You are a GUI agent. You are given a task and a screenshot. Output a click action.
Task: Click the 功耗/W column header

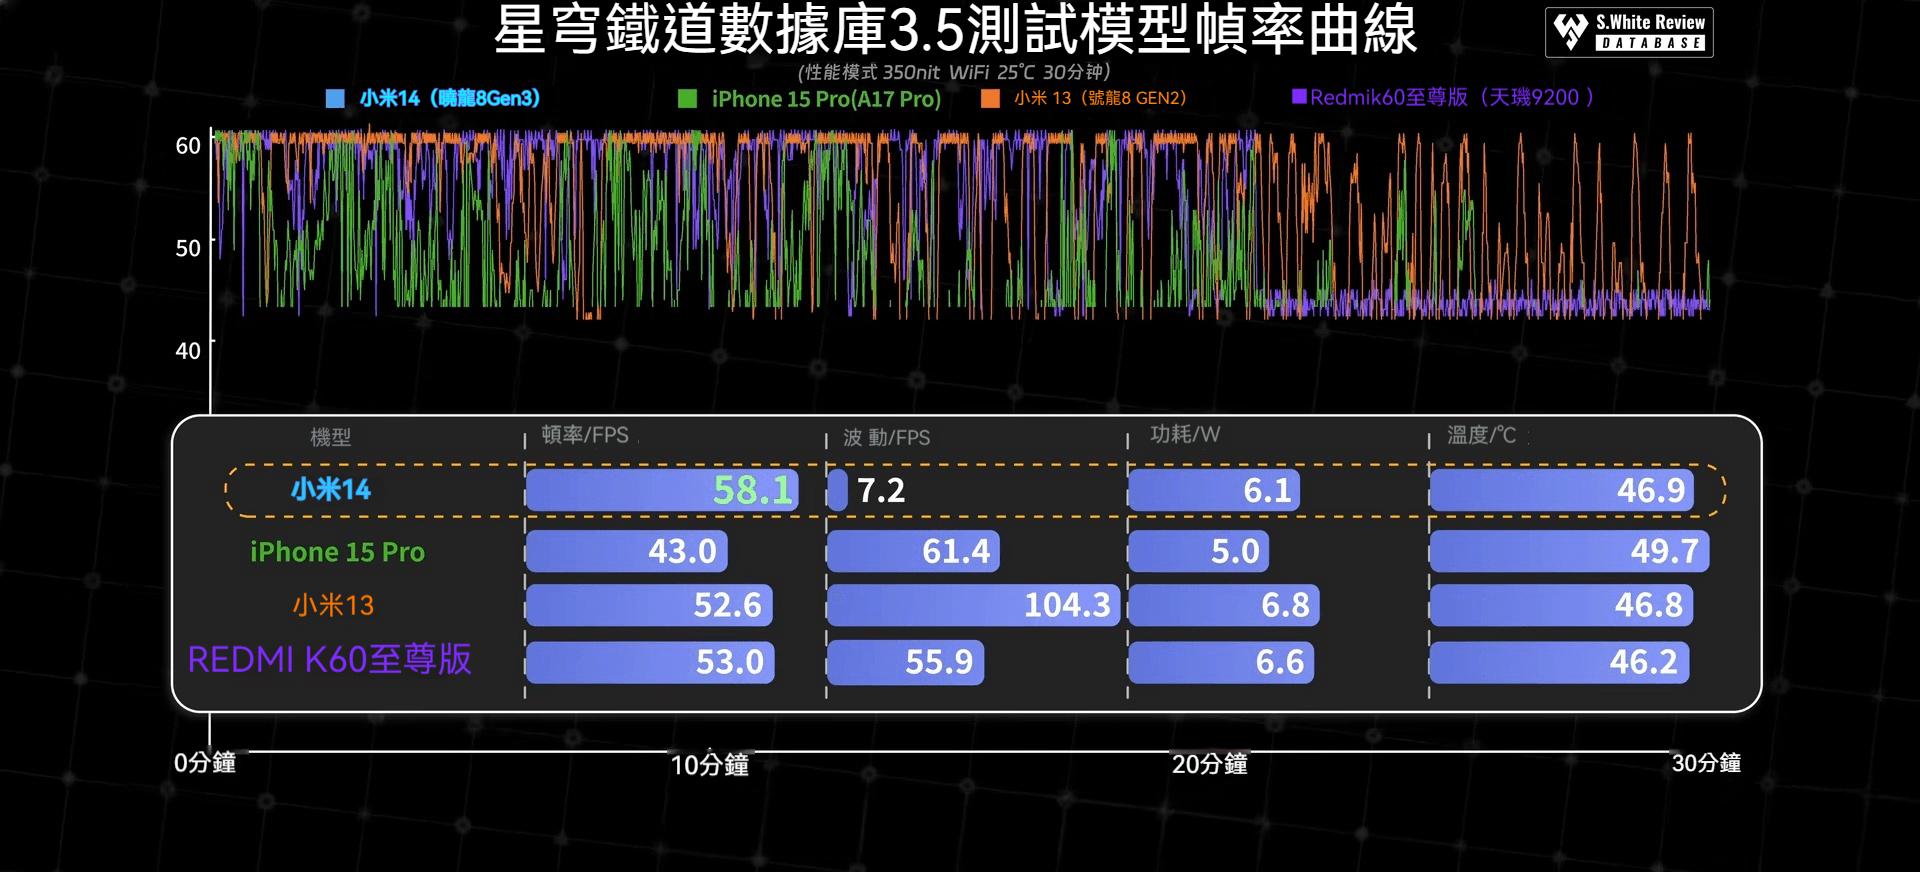[x=1185, y=434]
